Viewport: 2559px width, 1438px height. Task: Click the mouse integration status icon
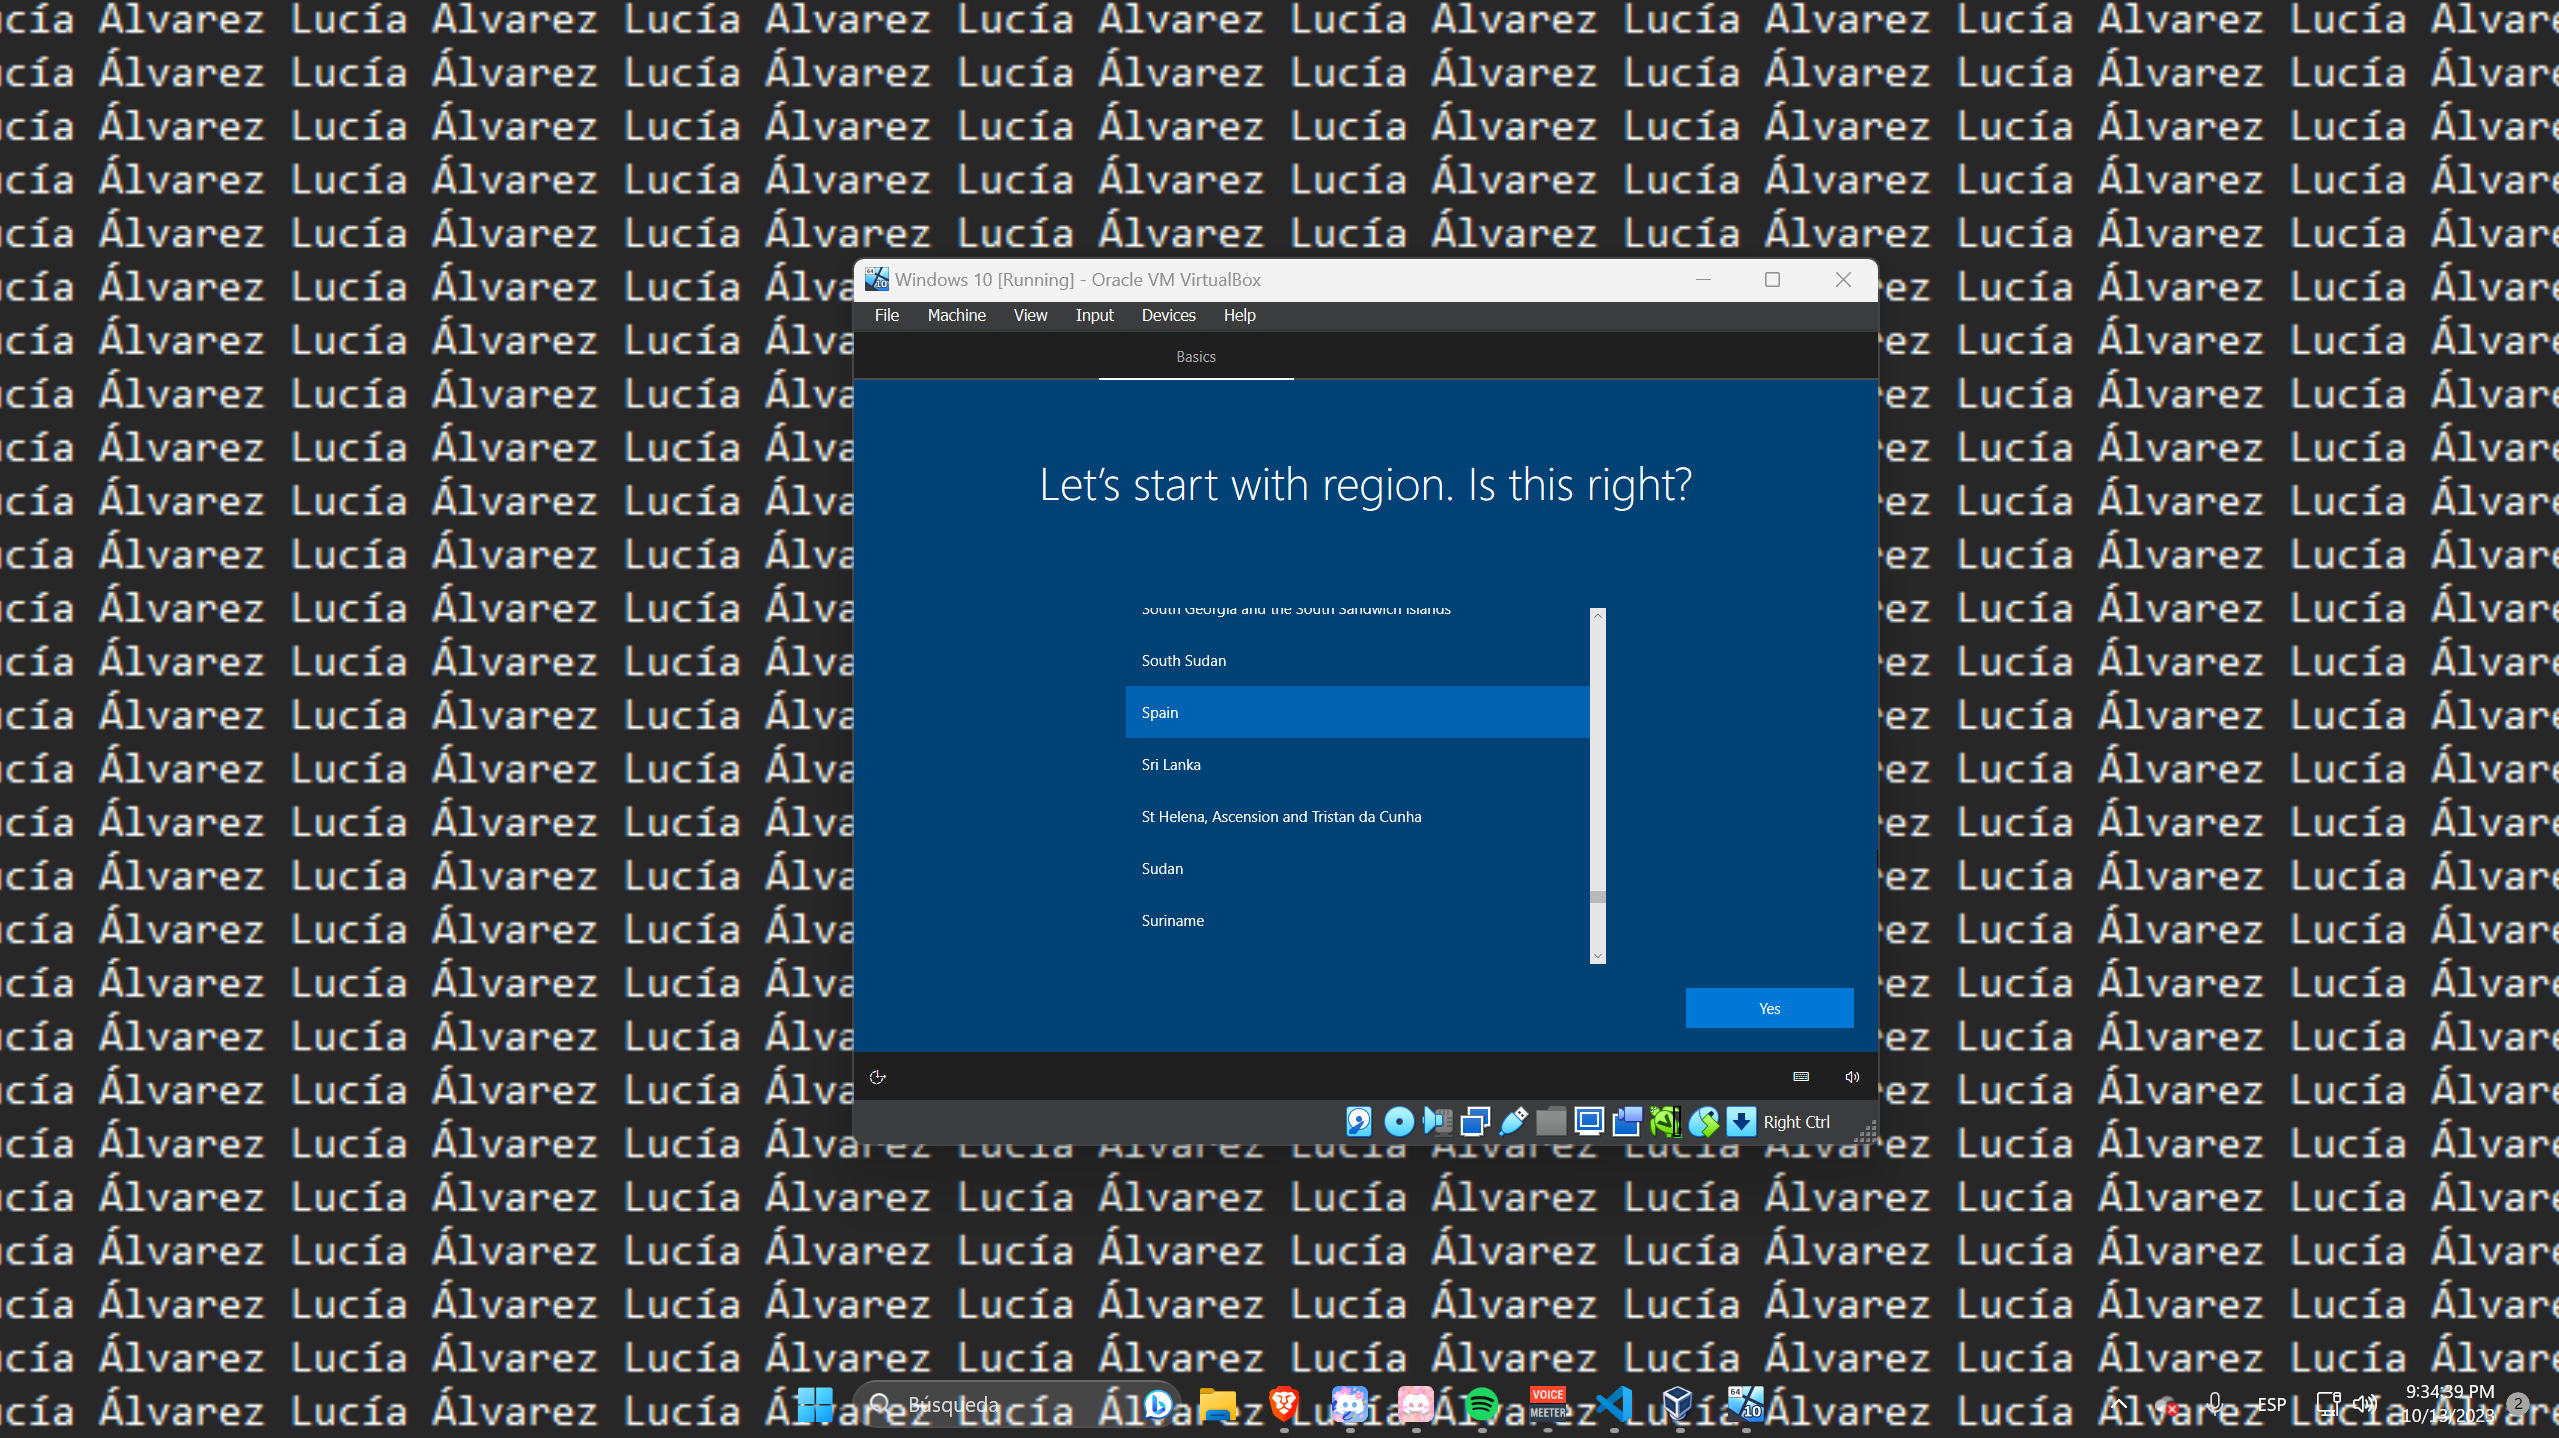pos(1703,1122)
